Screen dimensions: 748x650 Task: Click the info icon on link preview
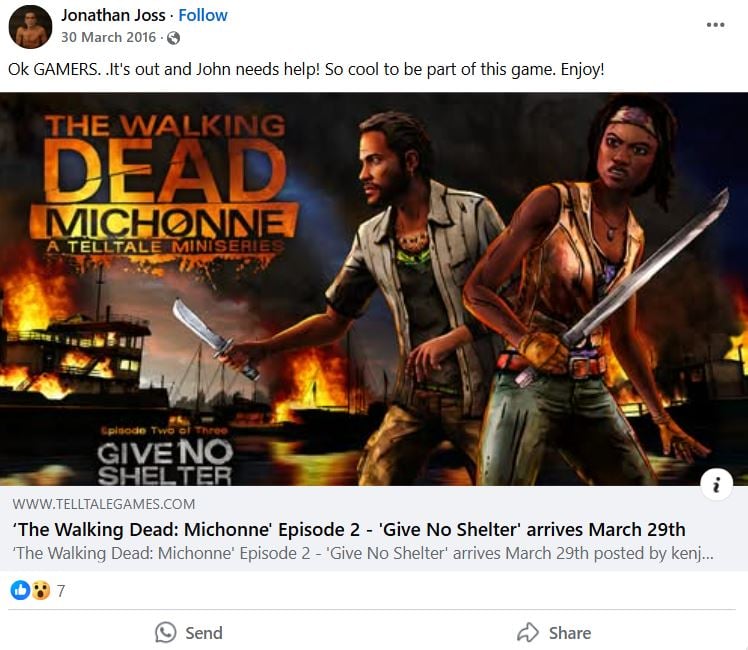(x=716, y=485)
